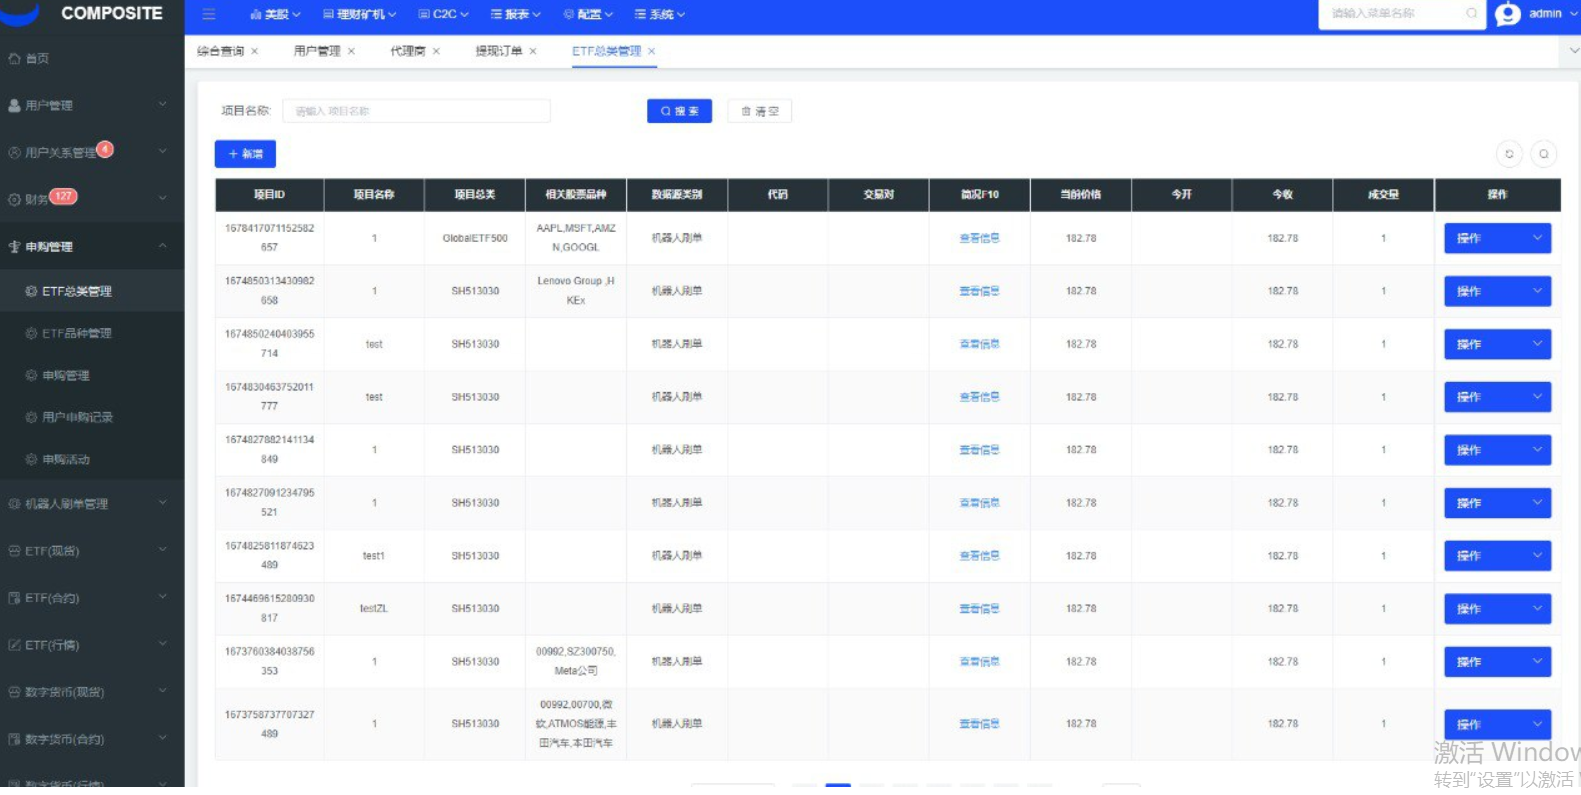Open 操作 dropdown for the test1 row
Viewport: 1581px width, 795px height.
click(1497, 555)
